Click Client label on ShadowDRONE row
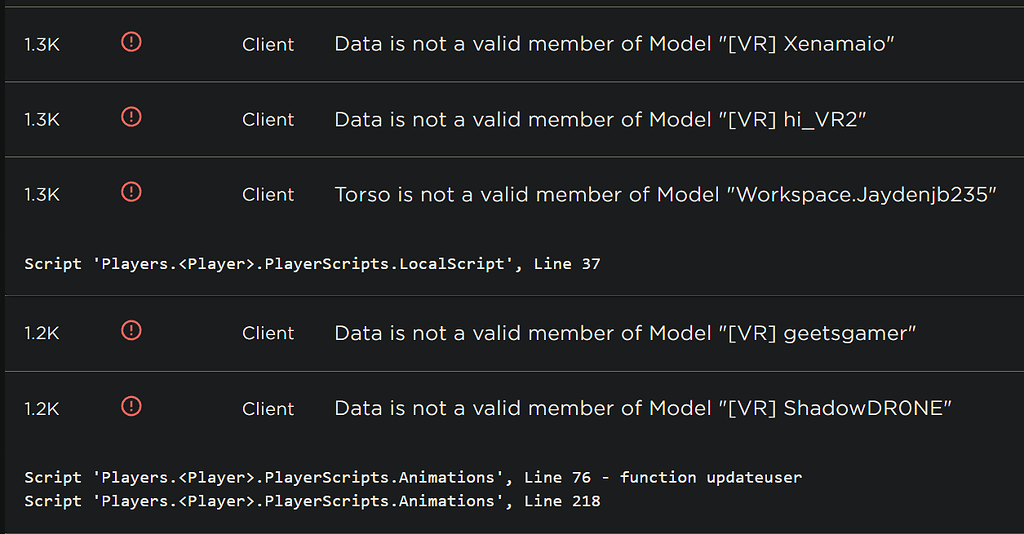Screen dimensions: 1024x534 pos(268,409)
